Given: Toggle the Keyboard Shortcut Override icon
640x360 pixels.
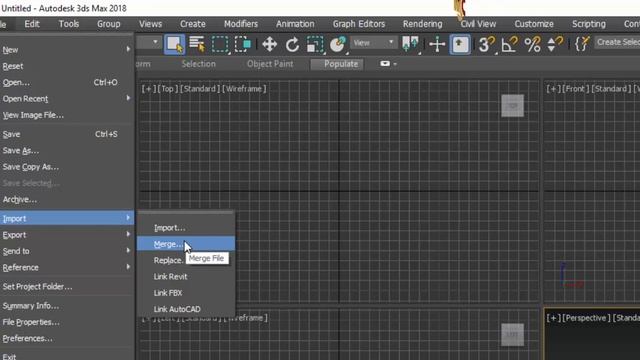Looking at the screenshot, I should coord(460,44).
